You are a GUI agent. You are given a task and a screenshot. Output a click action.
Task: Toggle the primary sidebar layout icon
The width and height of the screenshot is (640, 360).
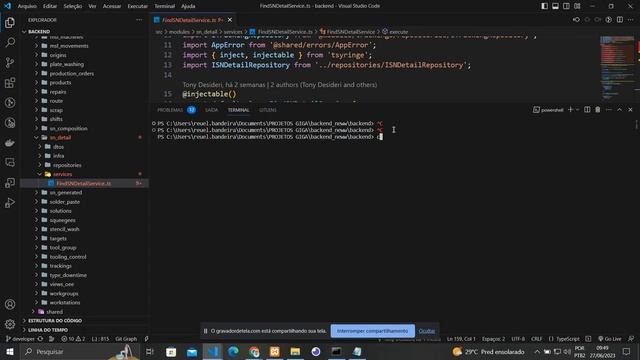pos(544,6)
